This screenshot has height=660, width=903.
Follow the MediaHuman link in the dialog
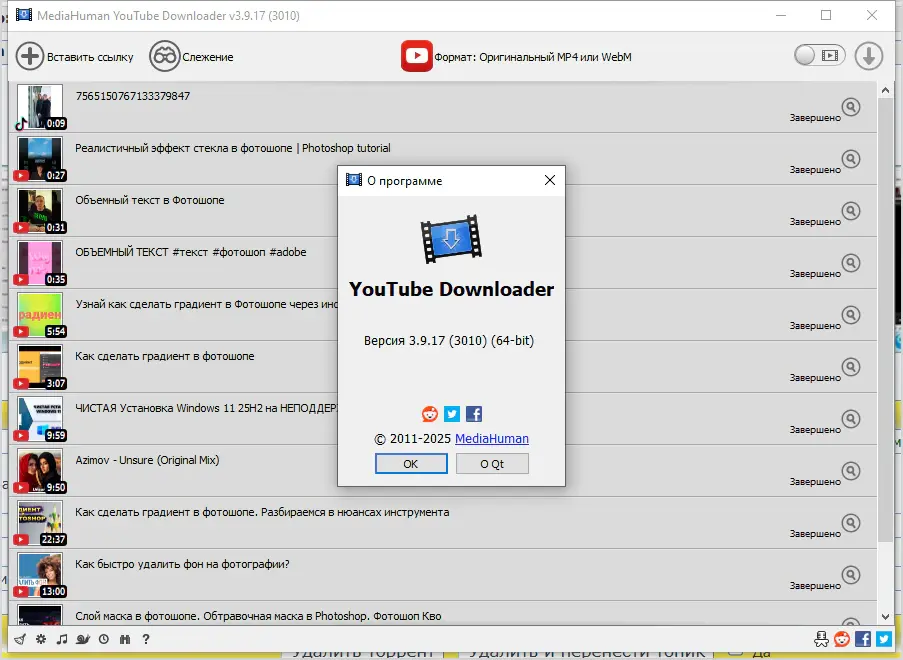[492, 439]
